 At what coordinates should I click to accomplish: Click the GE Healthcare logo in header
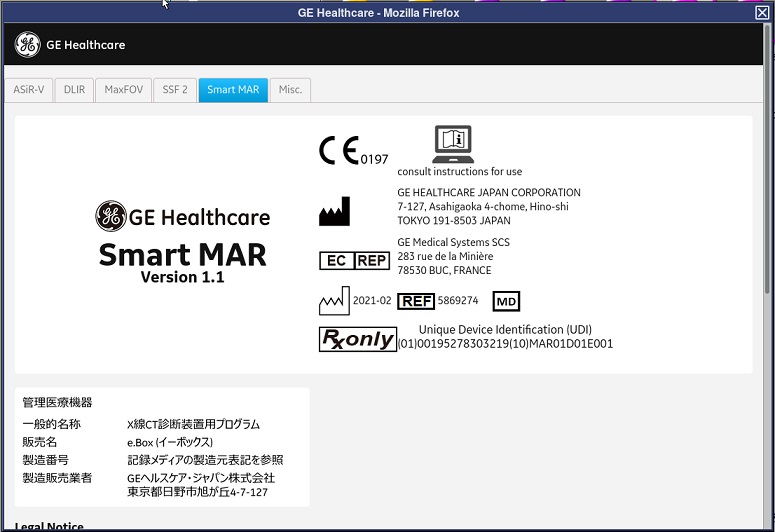point(70,45)
